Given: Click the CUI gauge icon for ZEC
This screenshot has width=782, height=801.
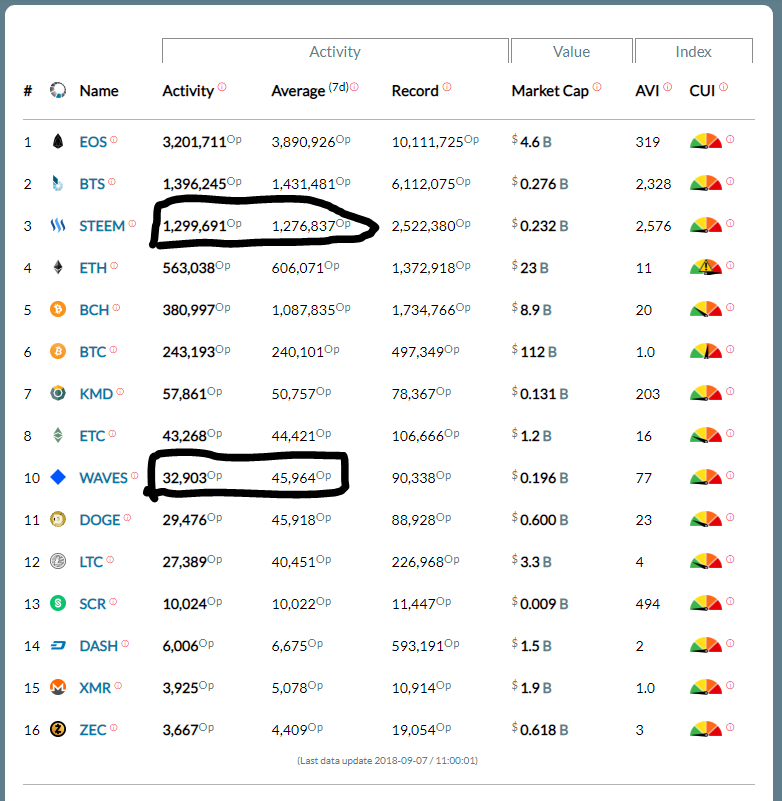Looking at the screenshot, I should (x=705, y=729).
